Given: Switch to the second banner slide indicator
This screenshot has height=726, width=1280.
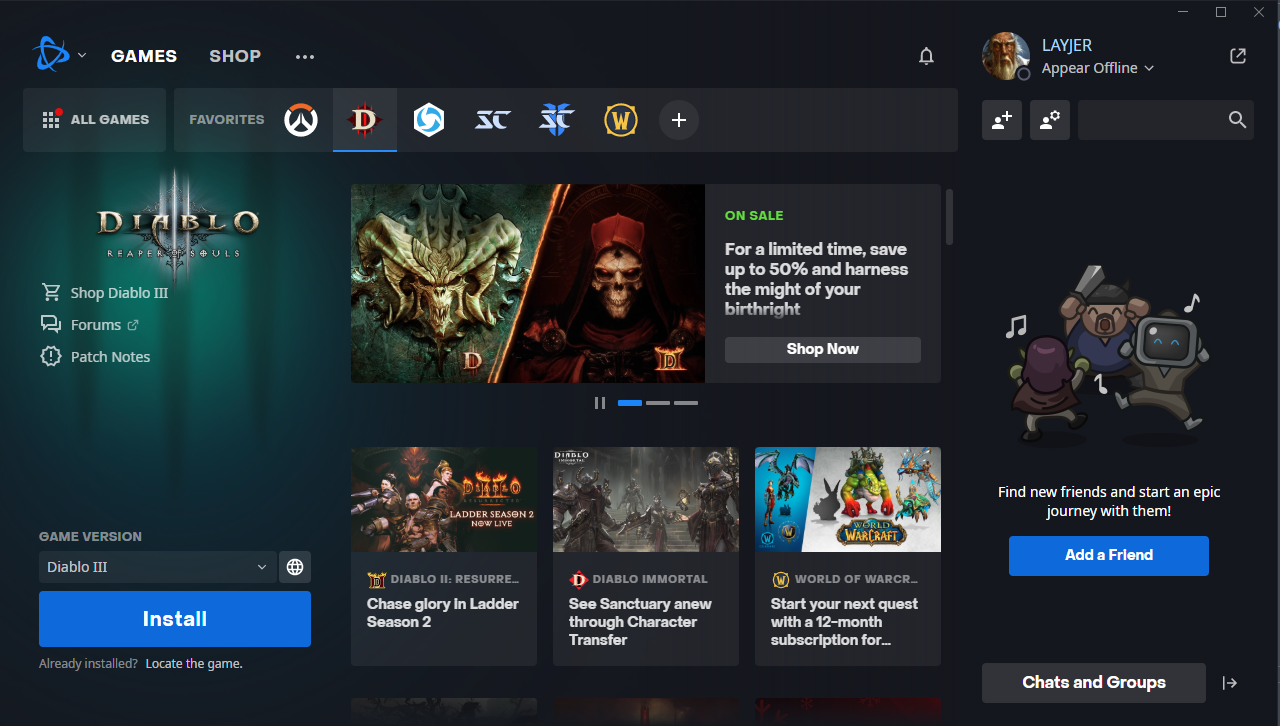Looking at the screenshot, I should (x=658, y=403).
